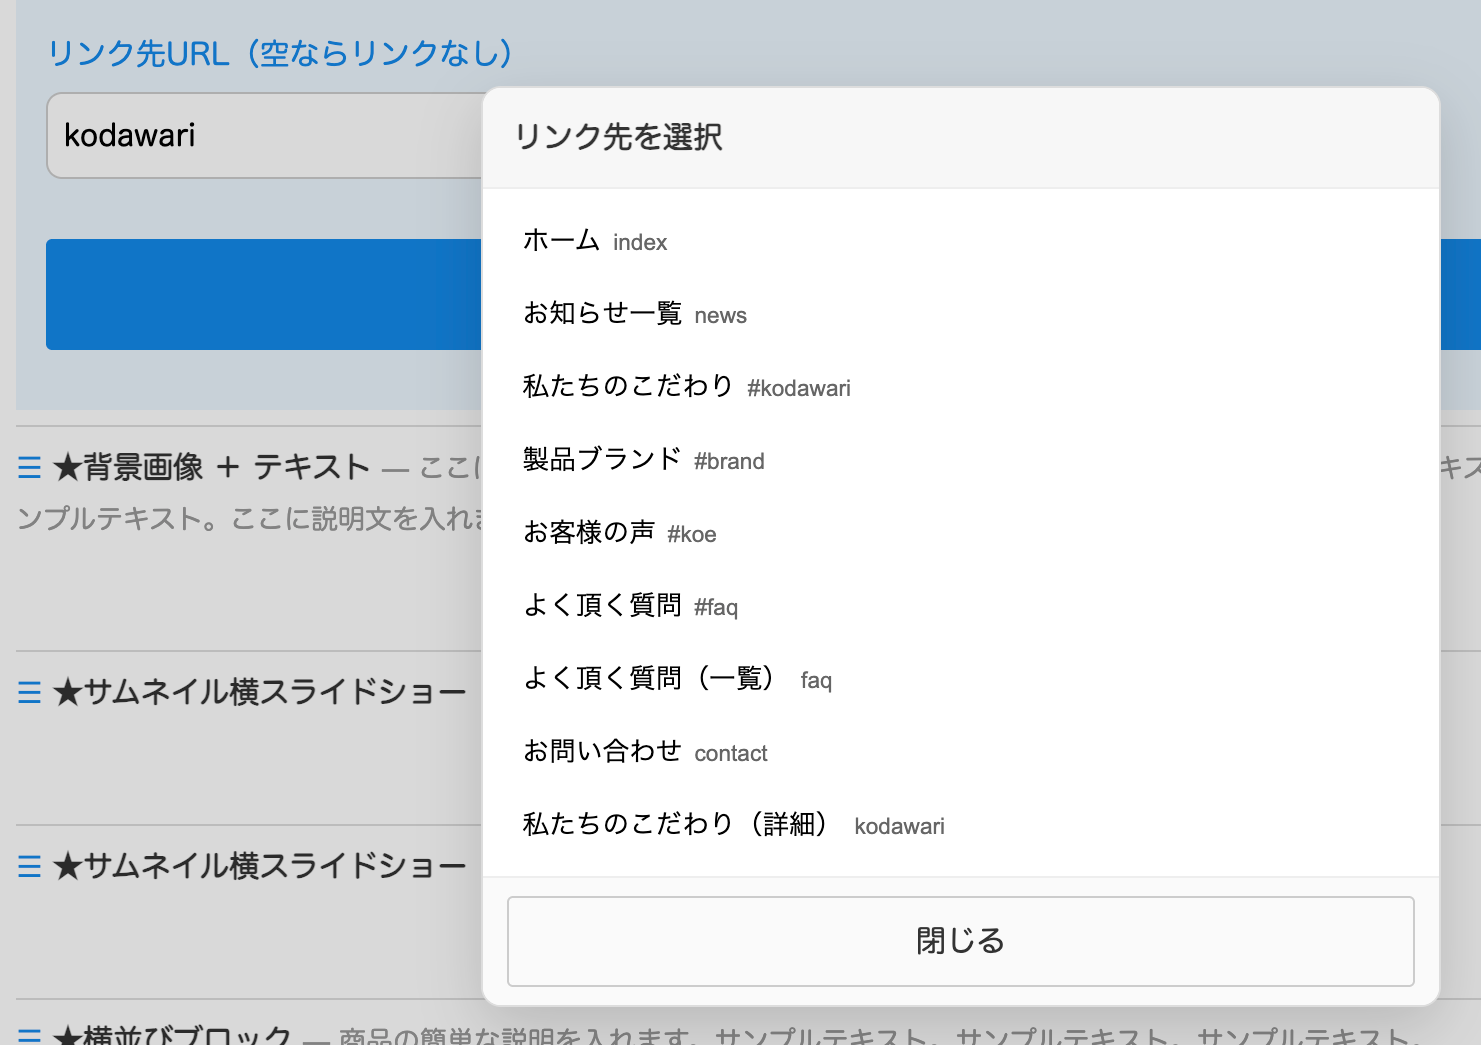The width and height of the screenshot is (1481, 1045).
Task: Choose お知らせ一覧 news from list
Action: (634, 314)
